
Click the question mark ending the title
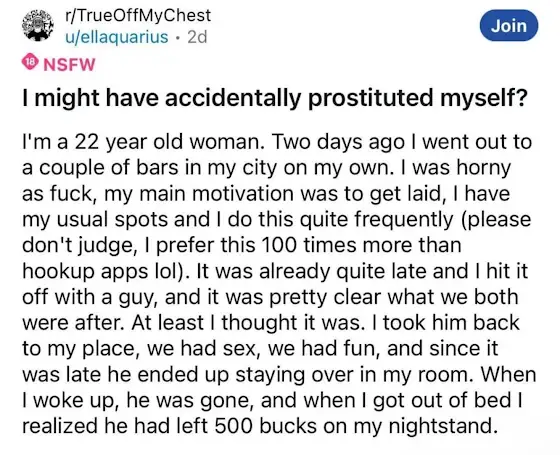pyautogui.click(x=520, y=98)
